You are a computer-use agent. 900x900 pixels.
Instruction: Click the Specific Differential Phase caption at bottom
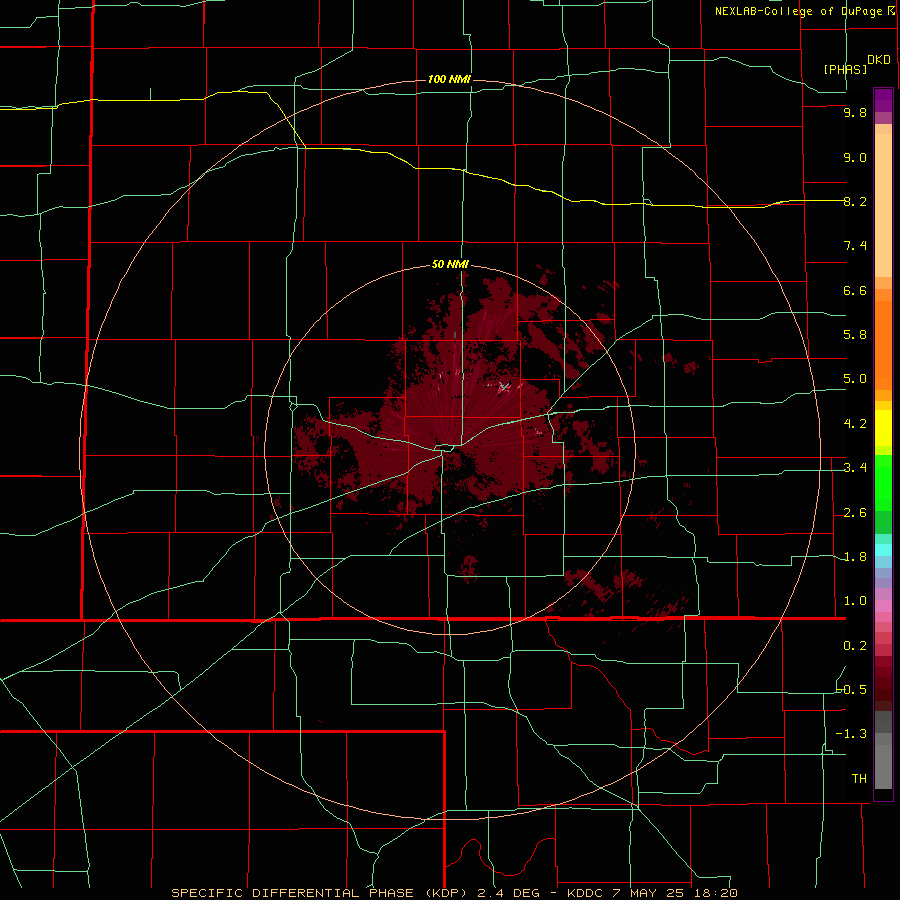(454, 893)
